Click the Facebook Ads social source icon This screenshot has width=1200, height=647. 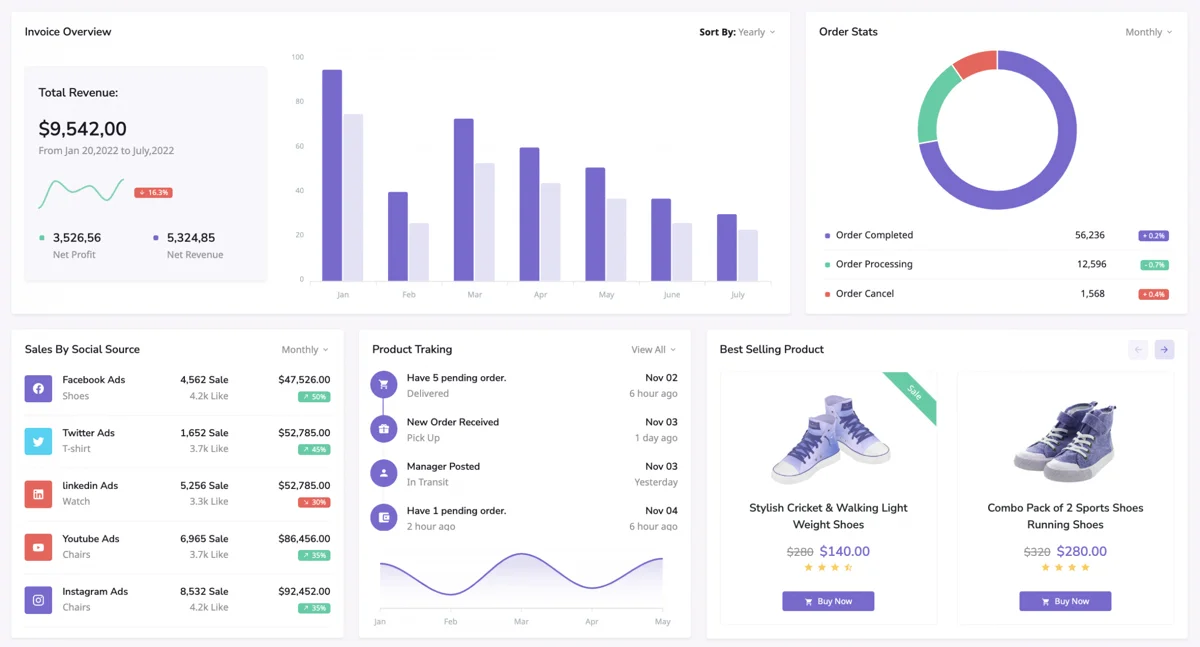coord(37,386)
